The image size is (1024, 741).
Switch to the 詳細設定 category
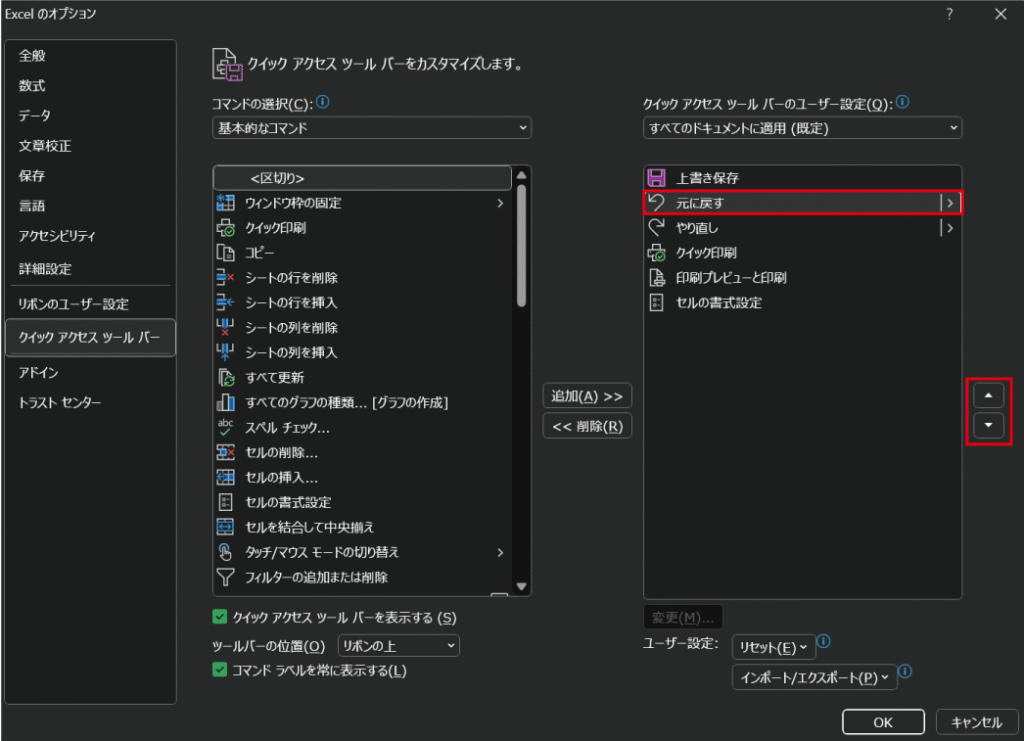[x=45, y=269]
